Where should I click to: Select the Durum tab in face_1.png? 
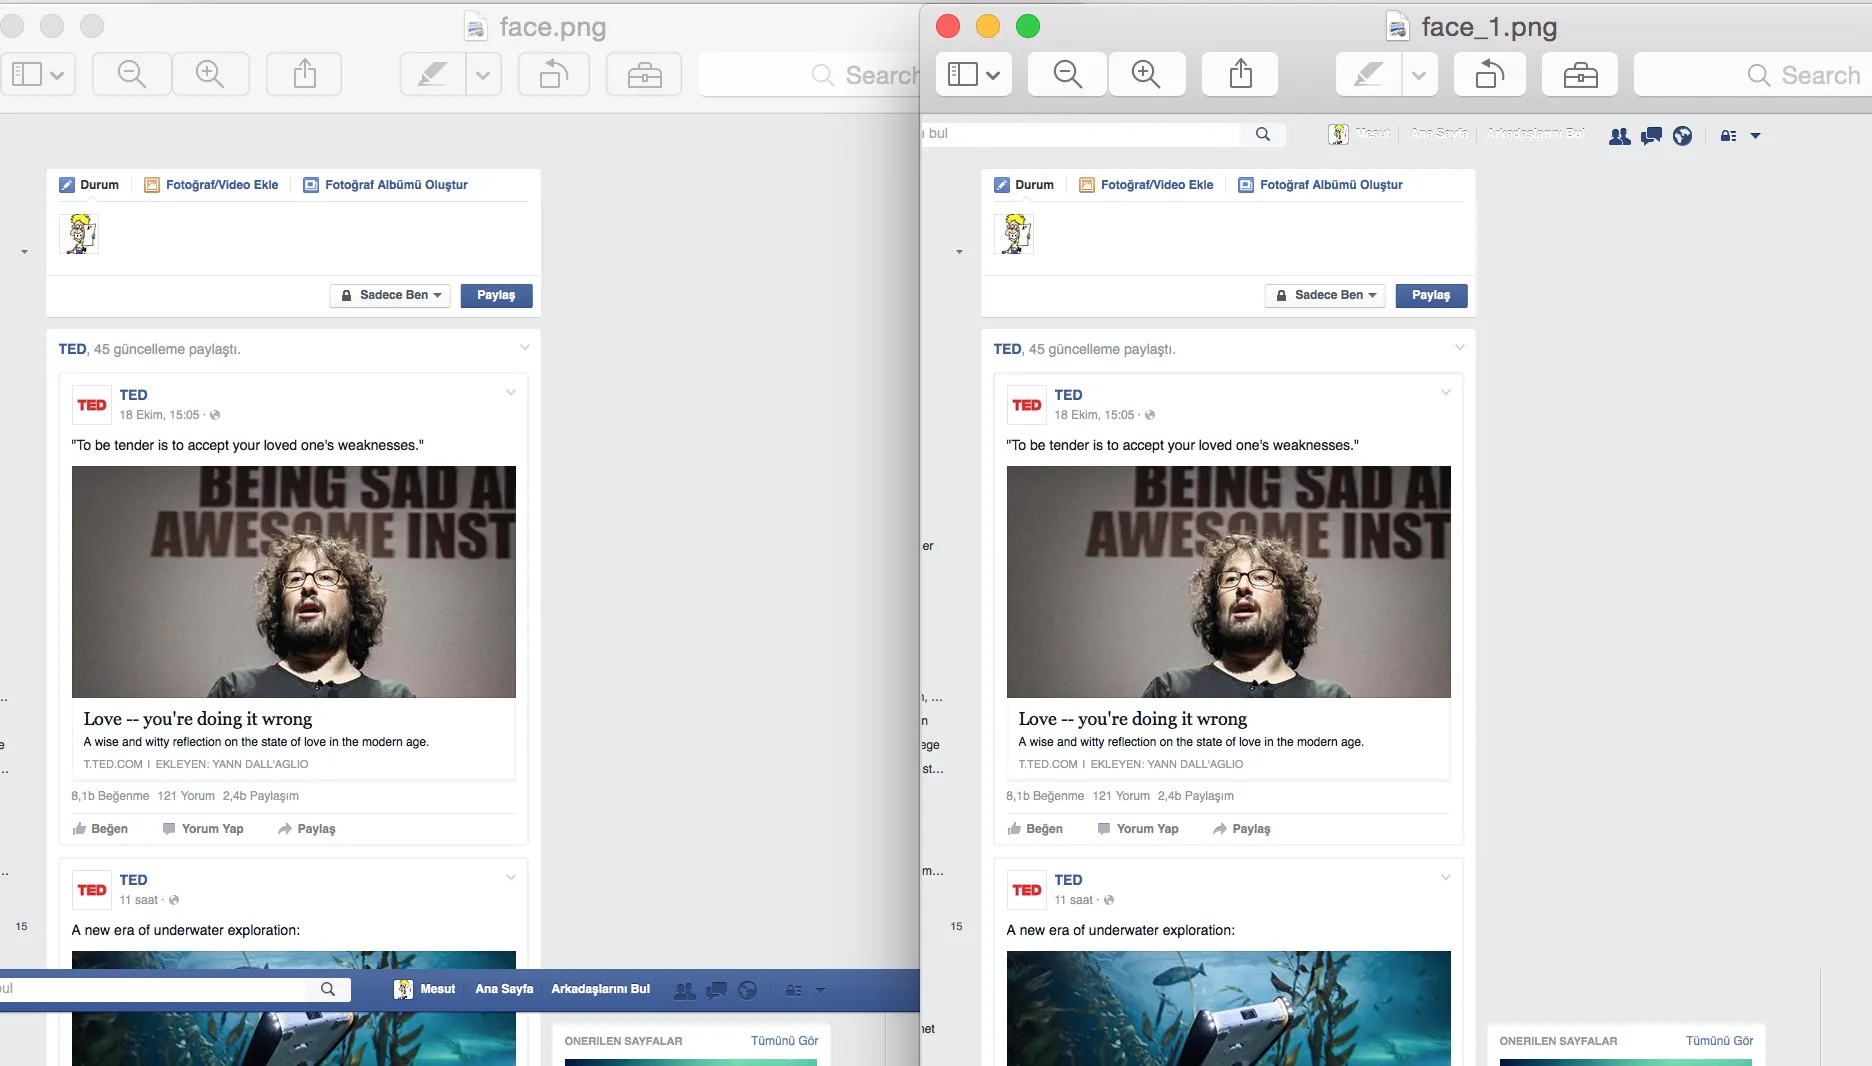1024,185
